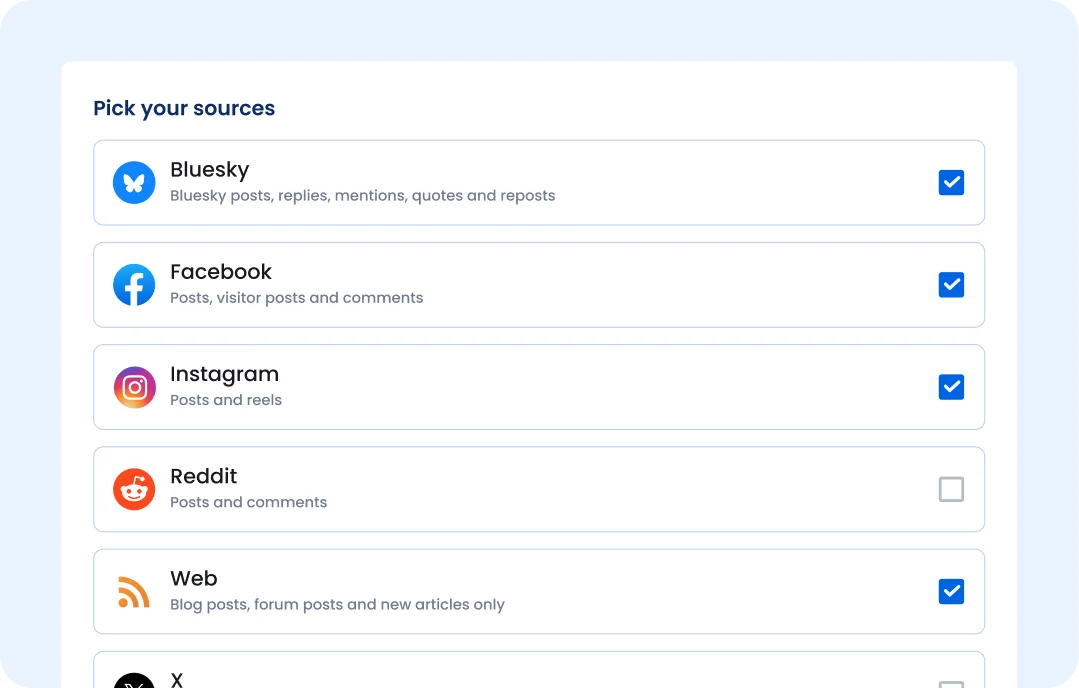Click the Reddit alien icon
This screenshot has height=688, width=1079.
tap(134, 489)
